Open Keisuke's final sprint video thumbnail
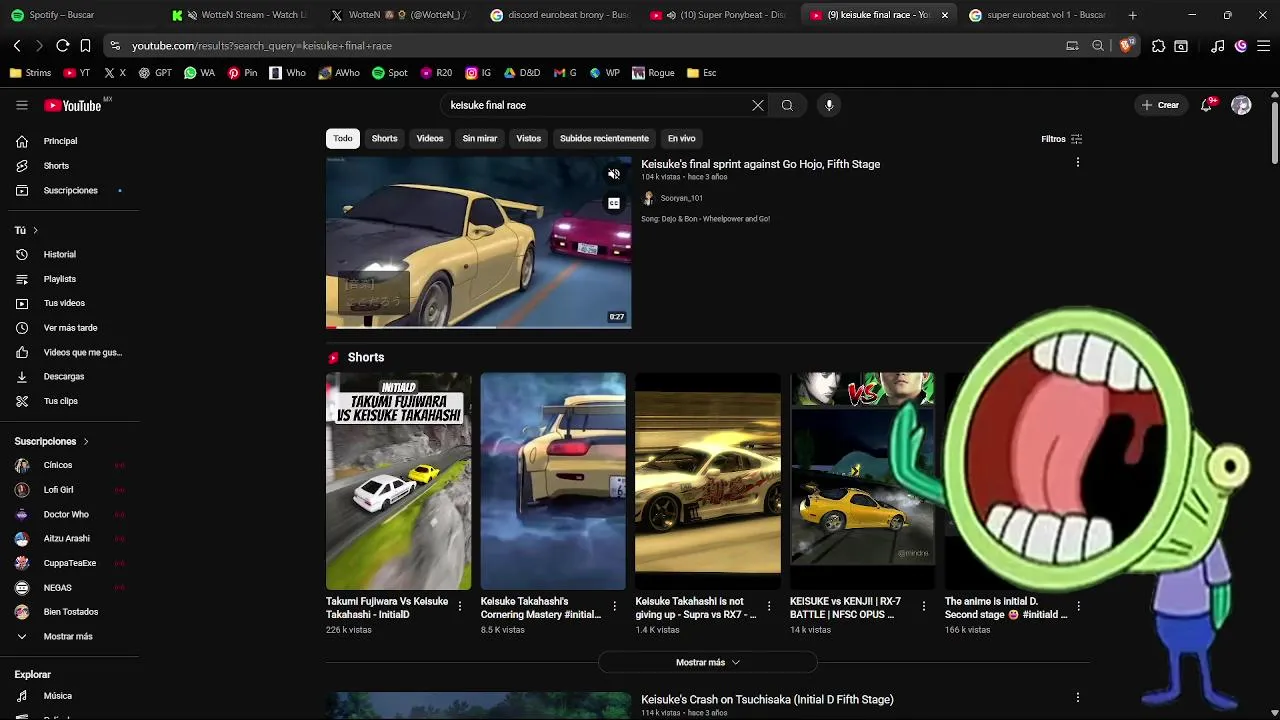The image size is (1280, 720). pyautogui.click(x=478, y=241)
